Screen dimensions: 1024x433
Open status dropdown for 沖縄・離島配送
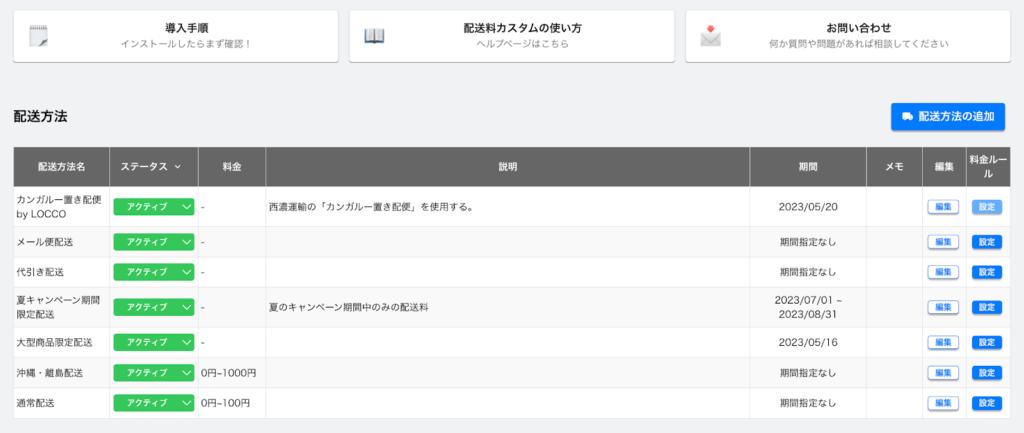(153, 372)
